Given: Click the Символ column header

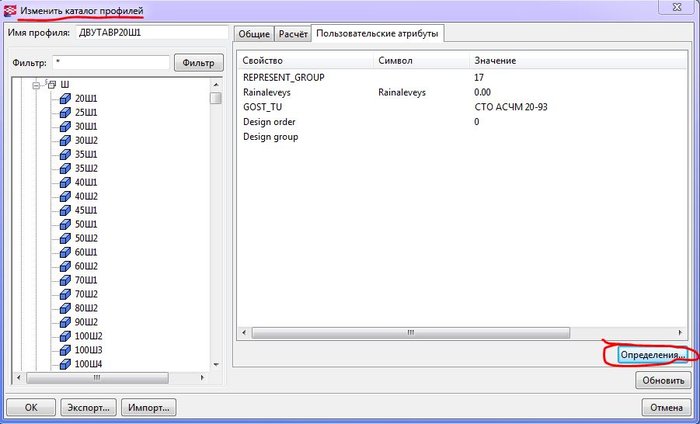Looking at the screenshot, I should [421, 61].
